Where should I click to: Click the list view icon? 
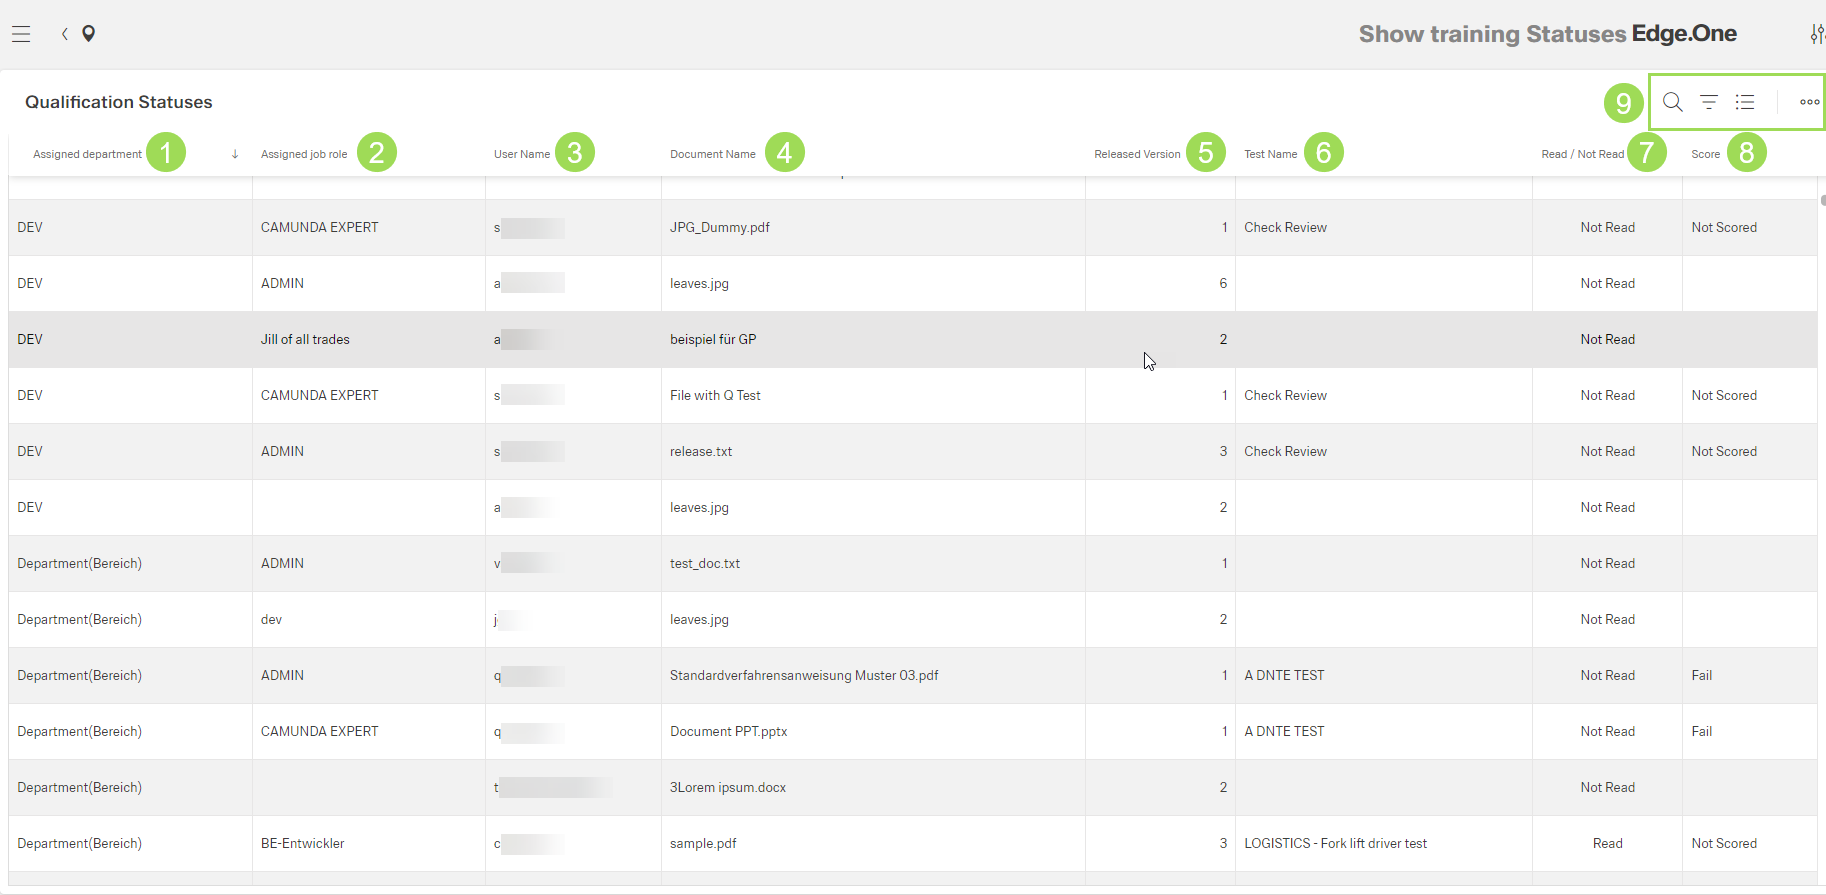pos(1745,102)
